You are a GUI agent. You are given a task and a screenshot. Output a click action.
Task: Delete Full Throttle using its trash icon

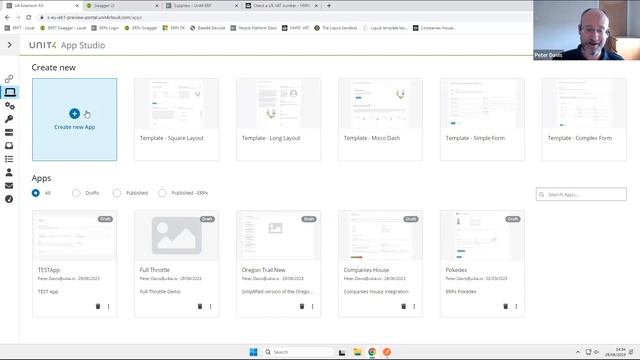[200, 306]
